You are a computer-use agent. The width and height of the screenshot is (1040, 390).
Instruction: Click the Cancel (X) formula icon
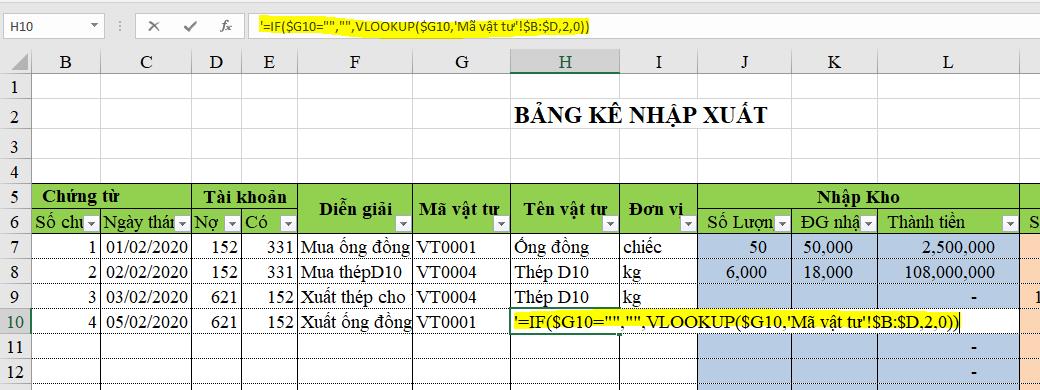click(x=154, y=27)
